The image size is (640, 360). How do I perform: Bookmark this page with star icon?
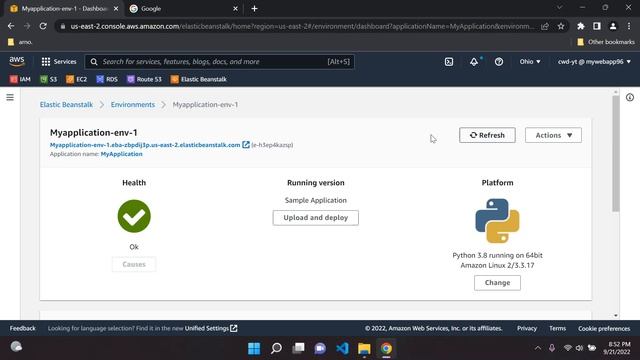pyautogui.click(x=561, y=26)
